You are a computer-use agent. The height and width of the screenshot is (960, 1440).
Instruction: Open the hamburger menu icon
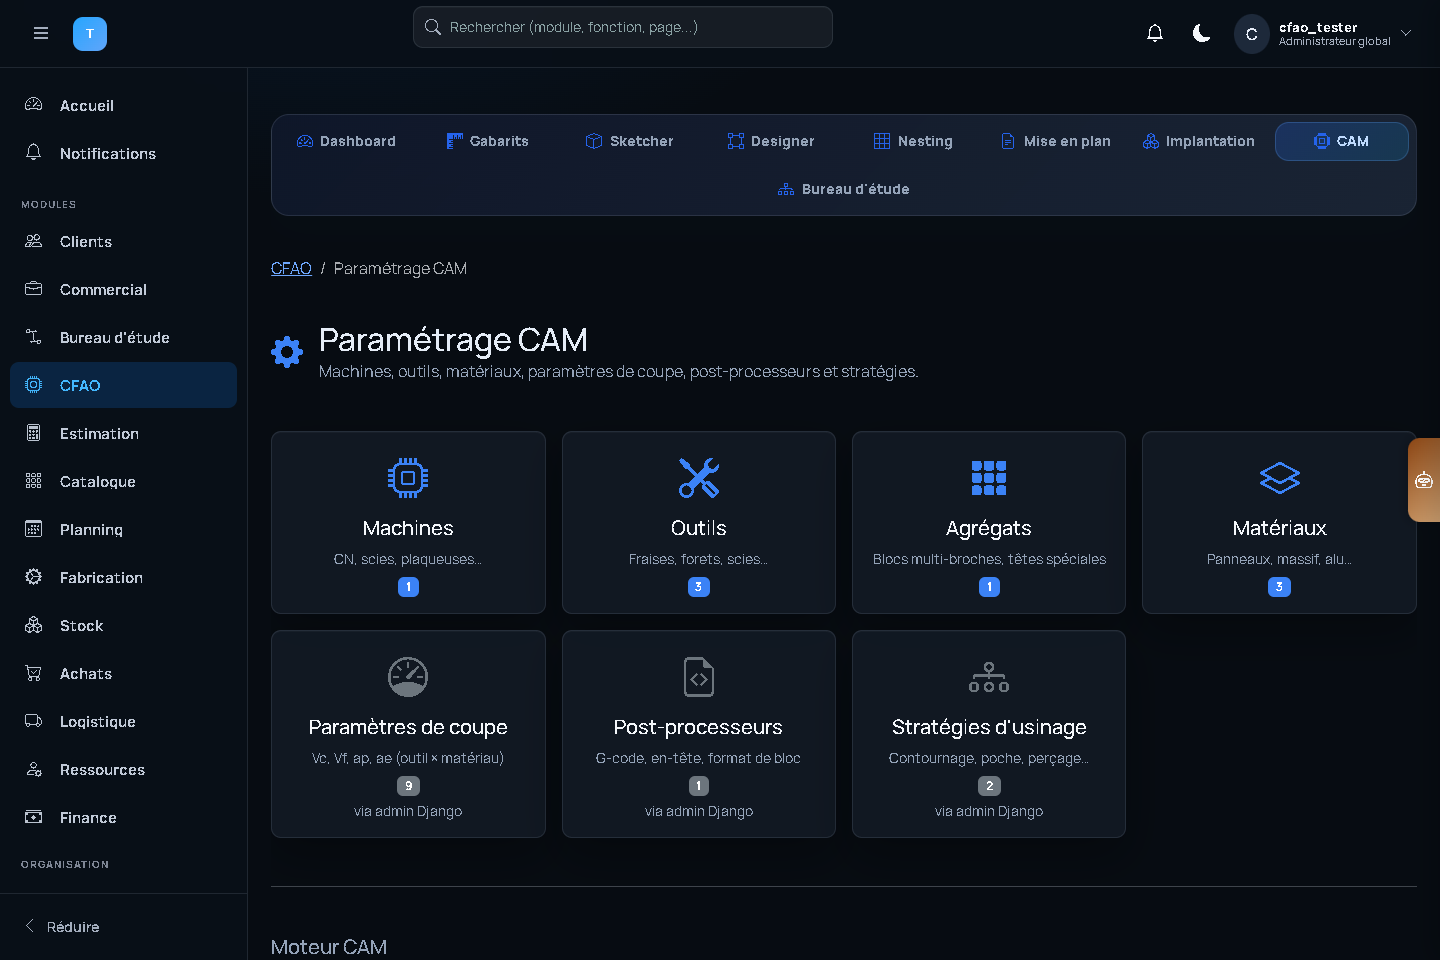pyautogui.click(x=41, y=33)
